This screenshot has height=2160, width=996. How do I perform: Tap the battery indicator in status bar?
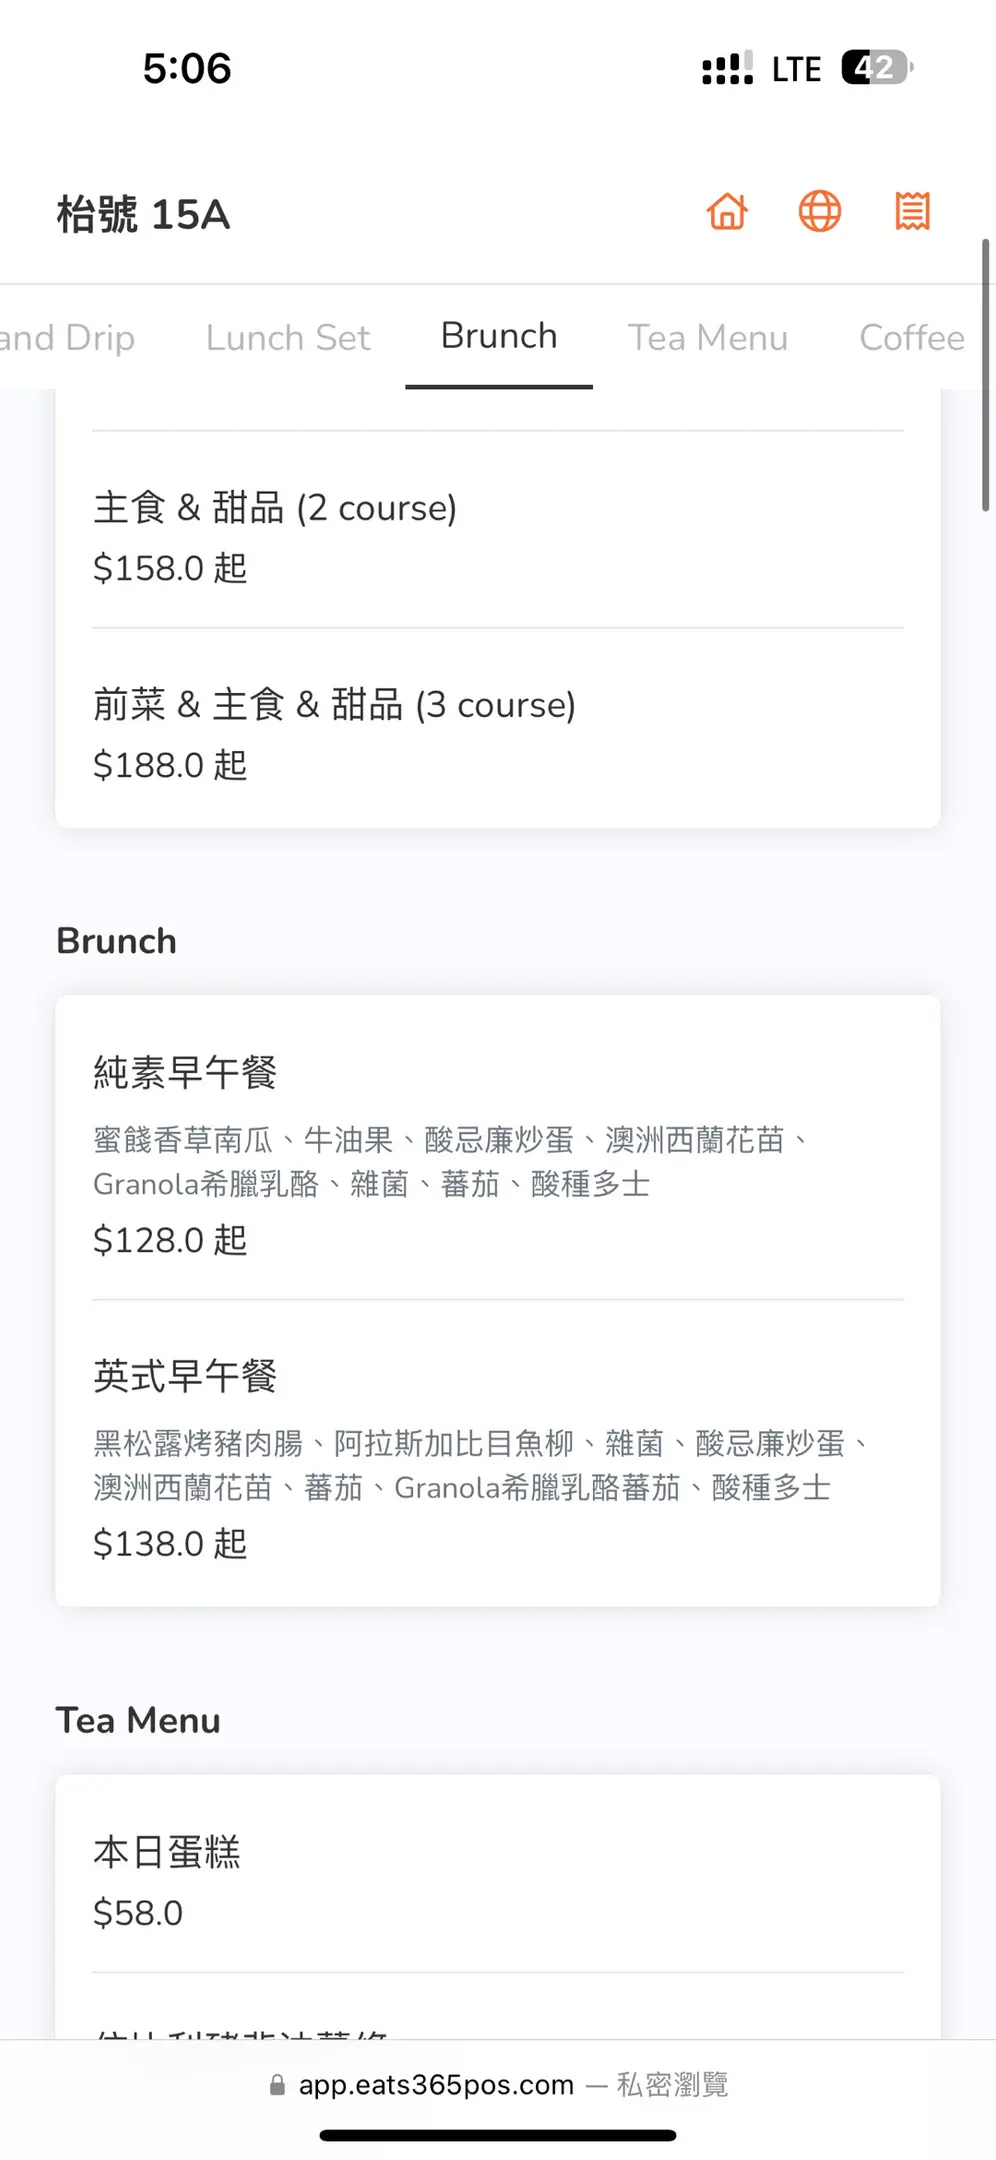coord(876,68)
